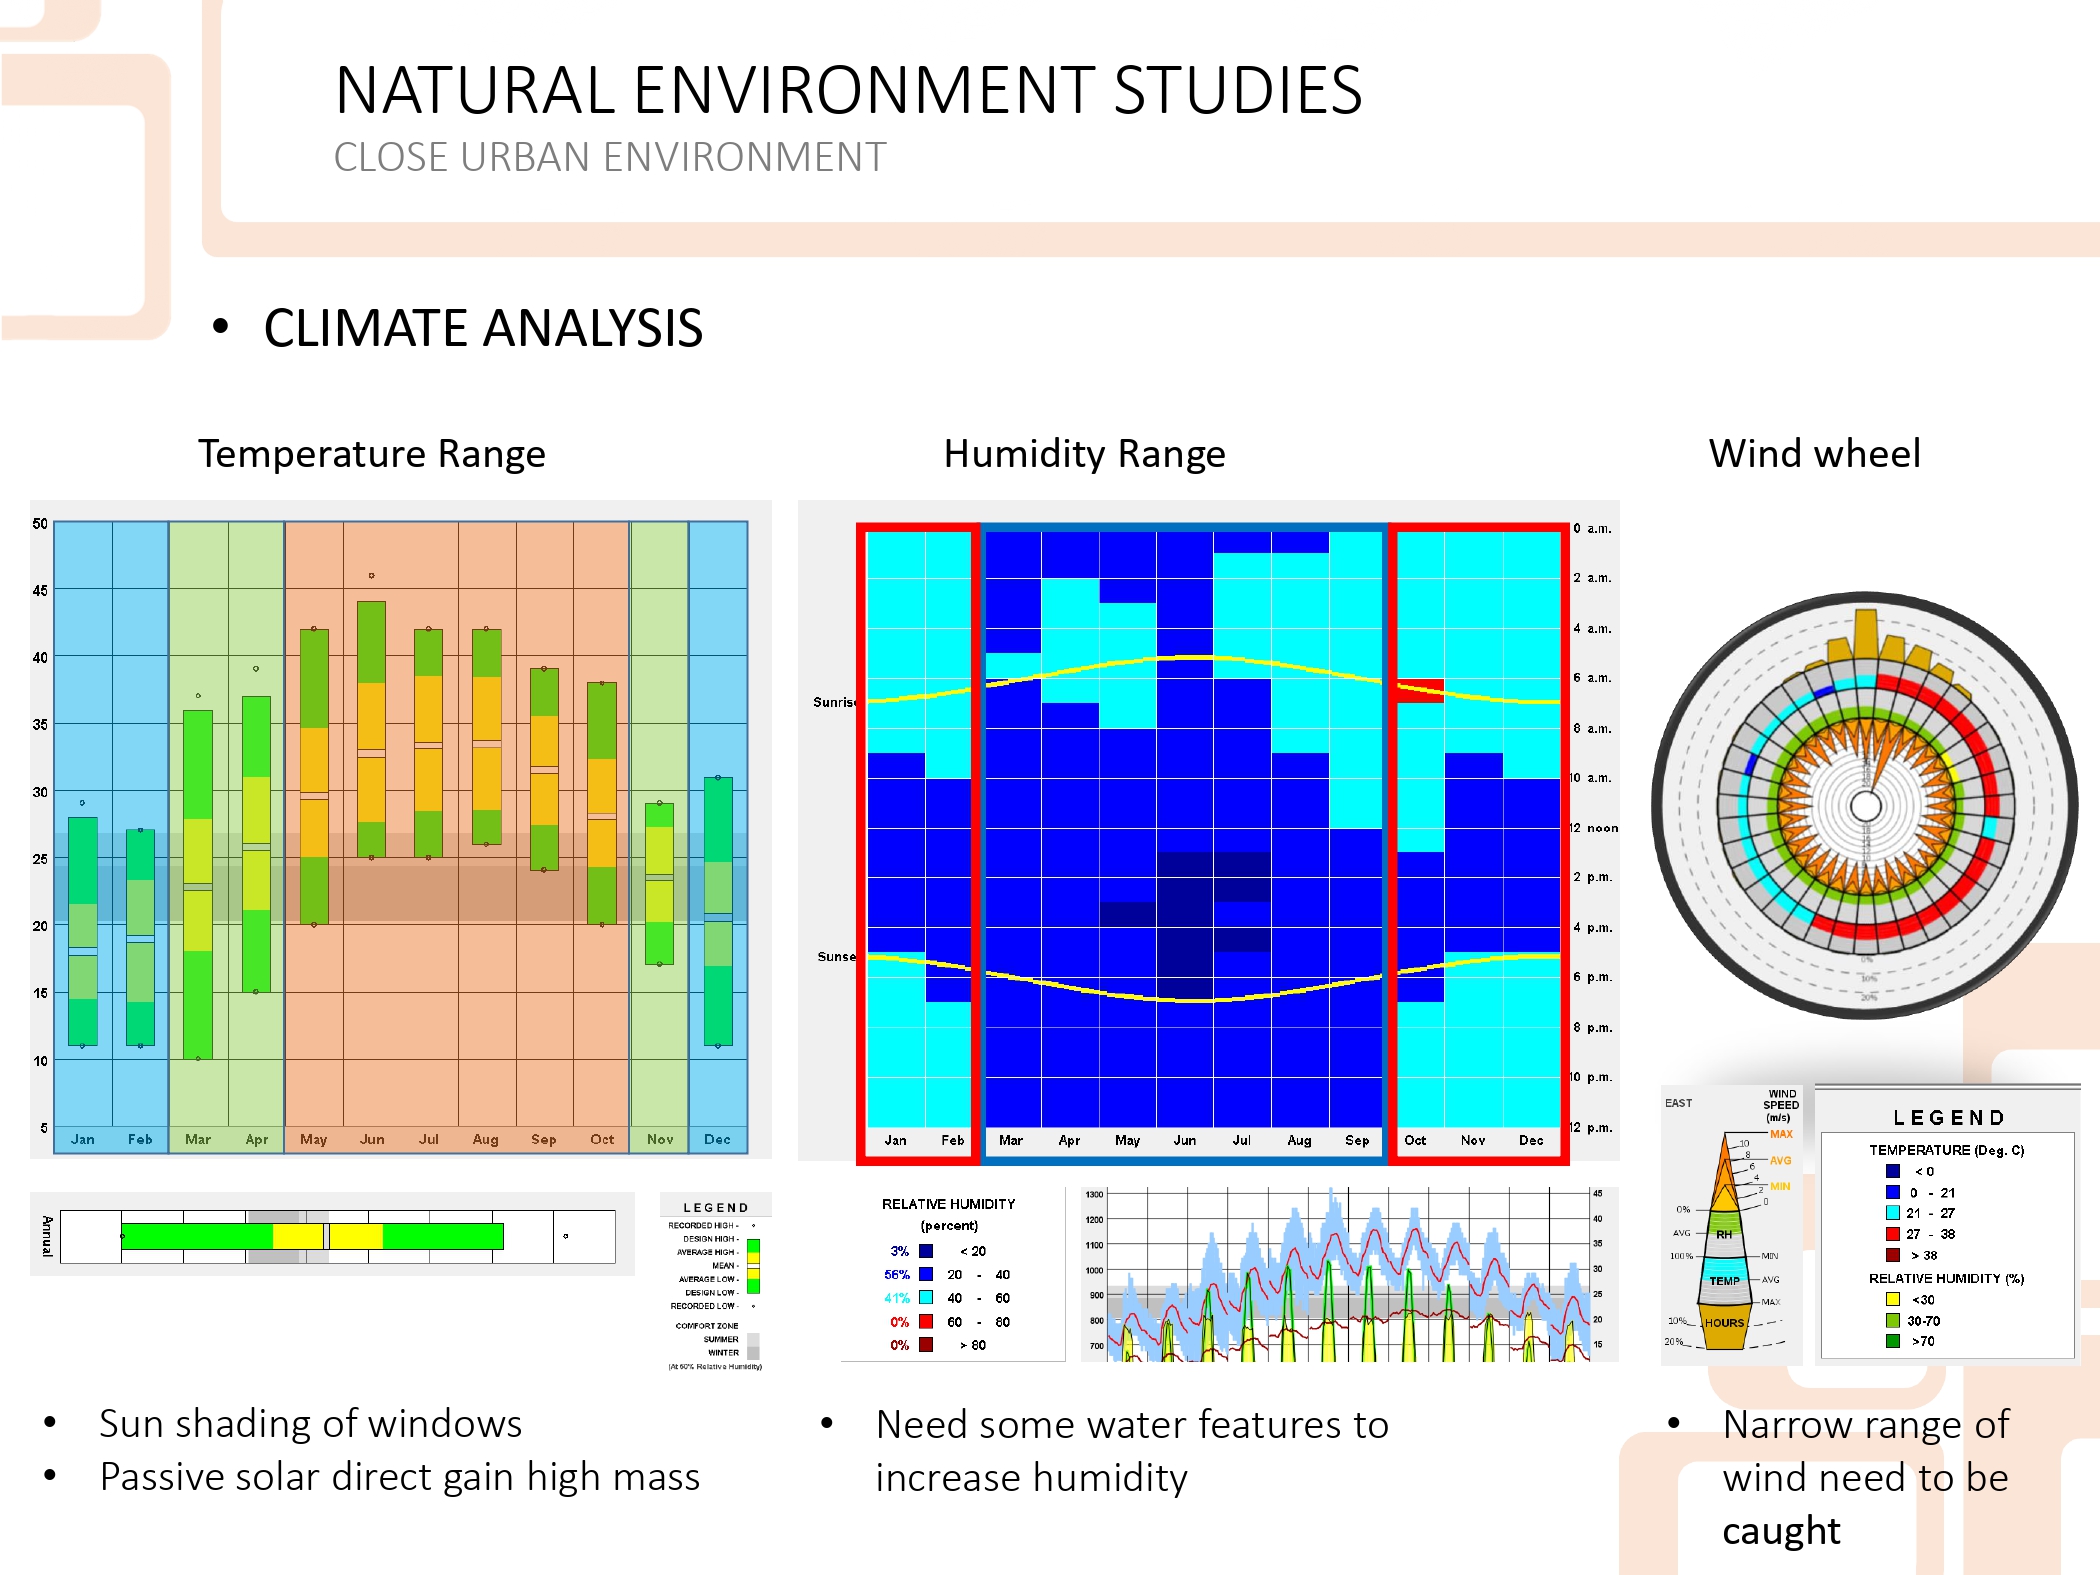Click the CLIMATE ANALYSIS bullet heading
Viewport: 2100px width, 1575px height.
[483, 328]
